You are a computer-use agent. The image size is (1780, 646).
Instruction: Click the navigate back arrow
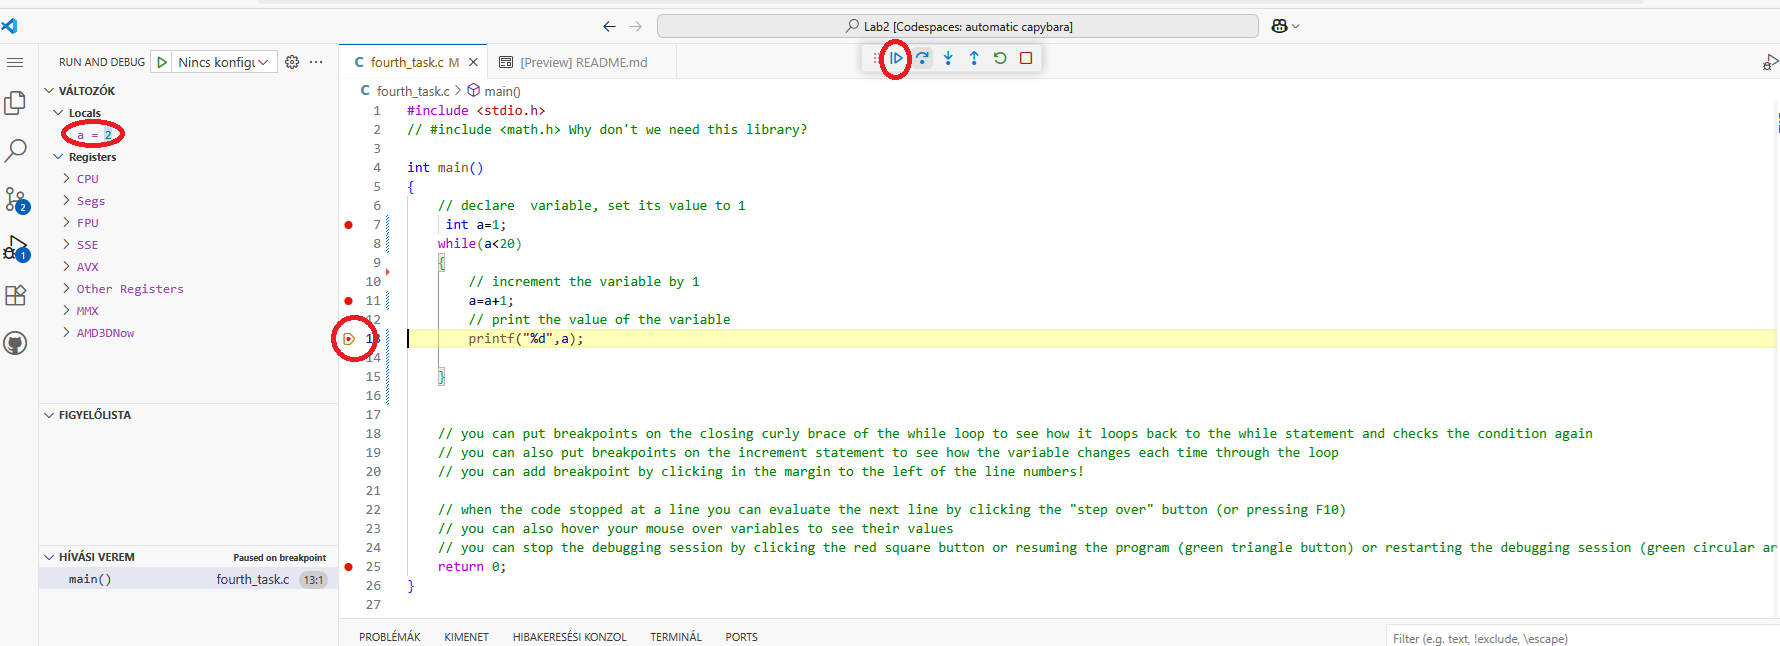[x=609, y=26]
